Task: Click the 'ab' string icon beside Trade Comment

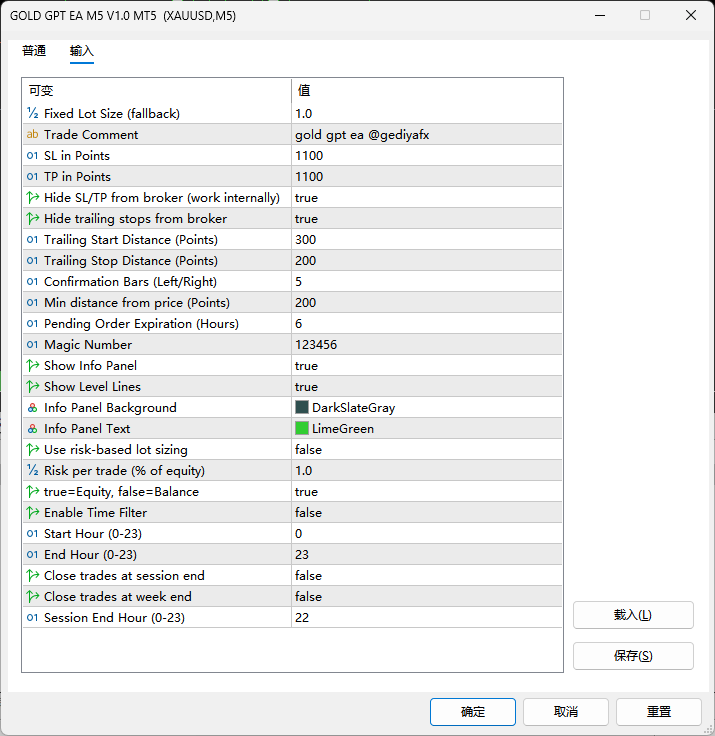Action: point(32,134)
